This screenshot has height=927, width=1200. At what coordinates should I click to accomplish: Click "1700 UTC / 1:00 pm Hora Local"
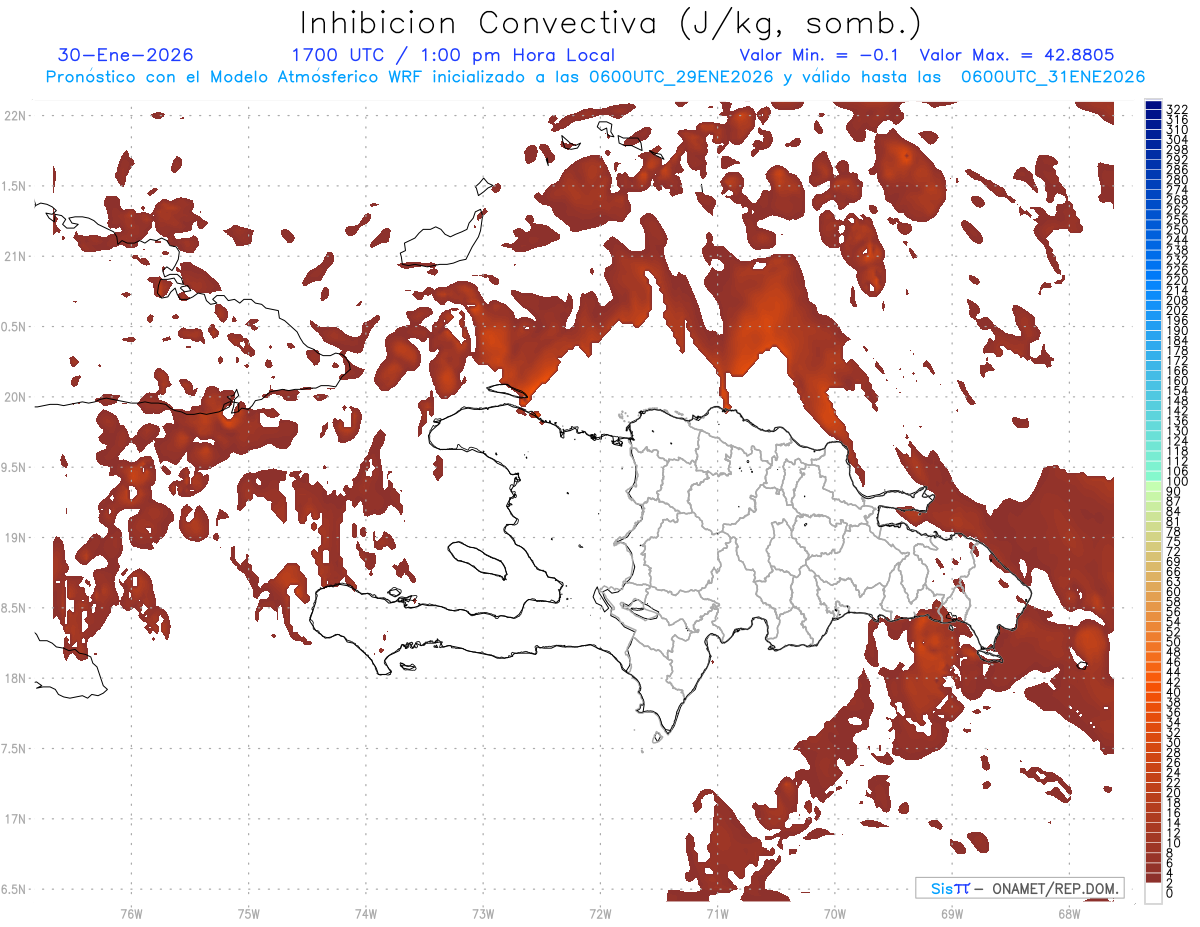point(453,55)
